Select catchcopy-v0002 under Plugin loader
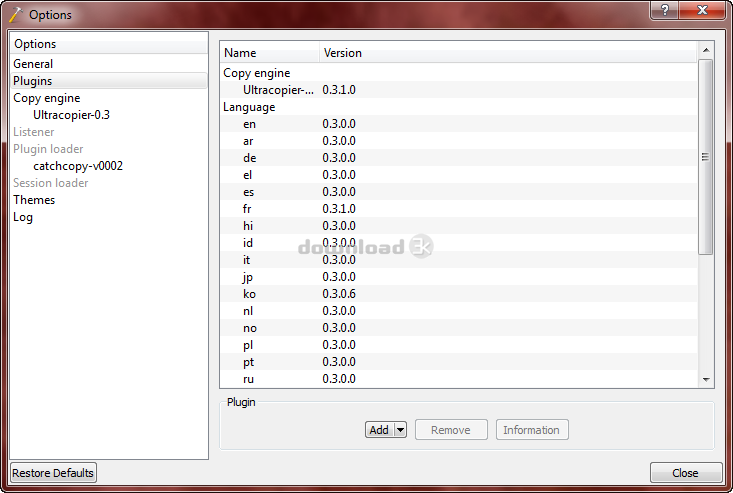Image resolution: width=733 pixels, height=493 pixels. click(78, 166)
